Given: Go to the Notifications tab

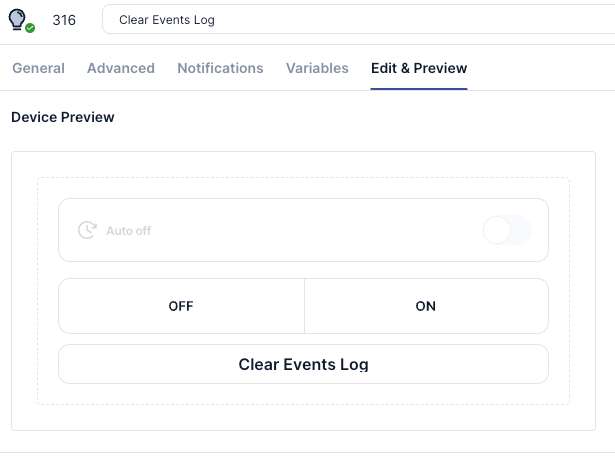Looking at the screenshot, I should click(x=220, y=68).
